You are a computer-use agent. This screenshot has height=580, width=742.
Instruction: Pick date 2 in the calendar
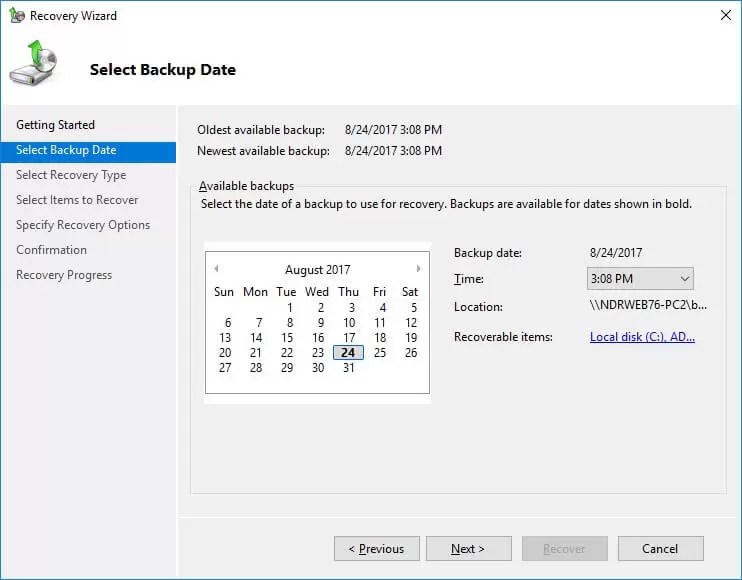321,308
